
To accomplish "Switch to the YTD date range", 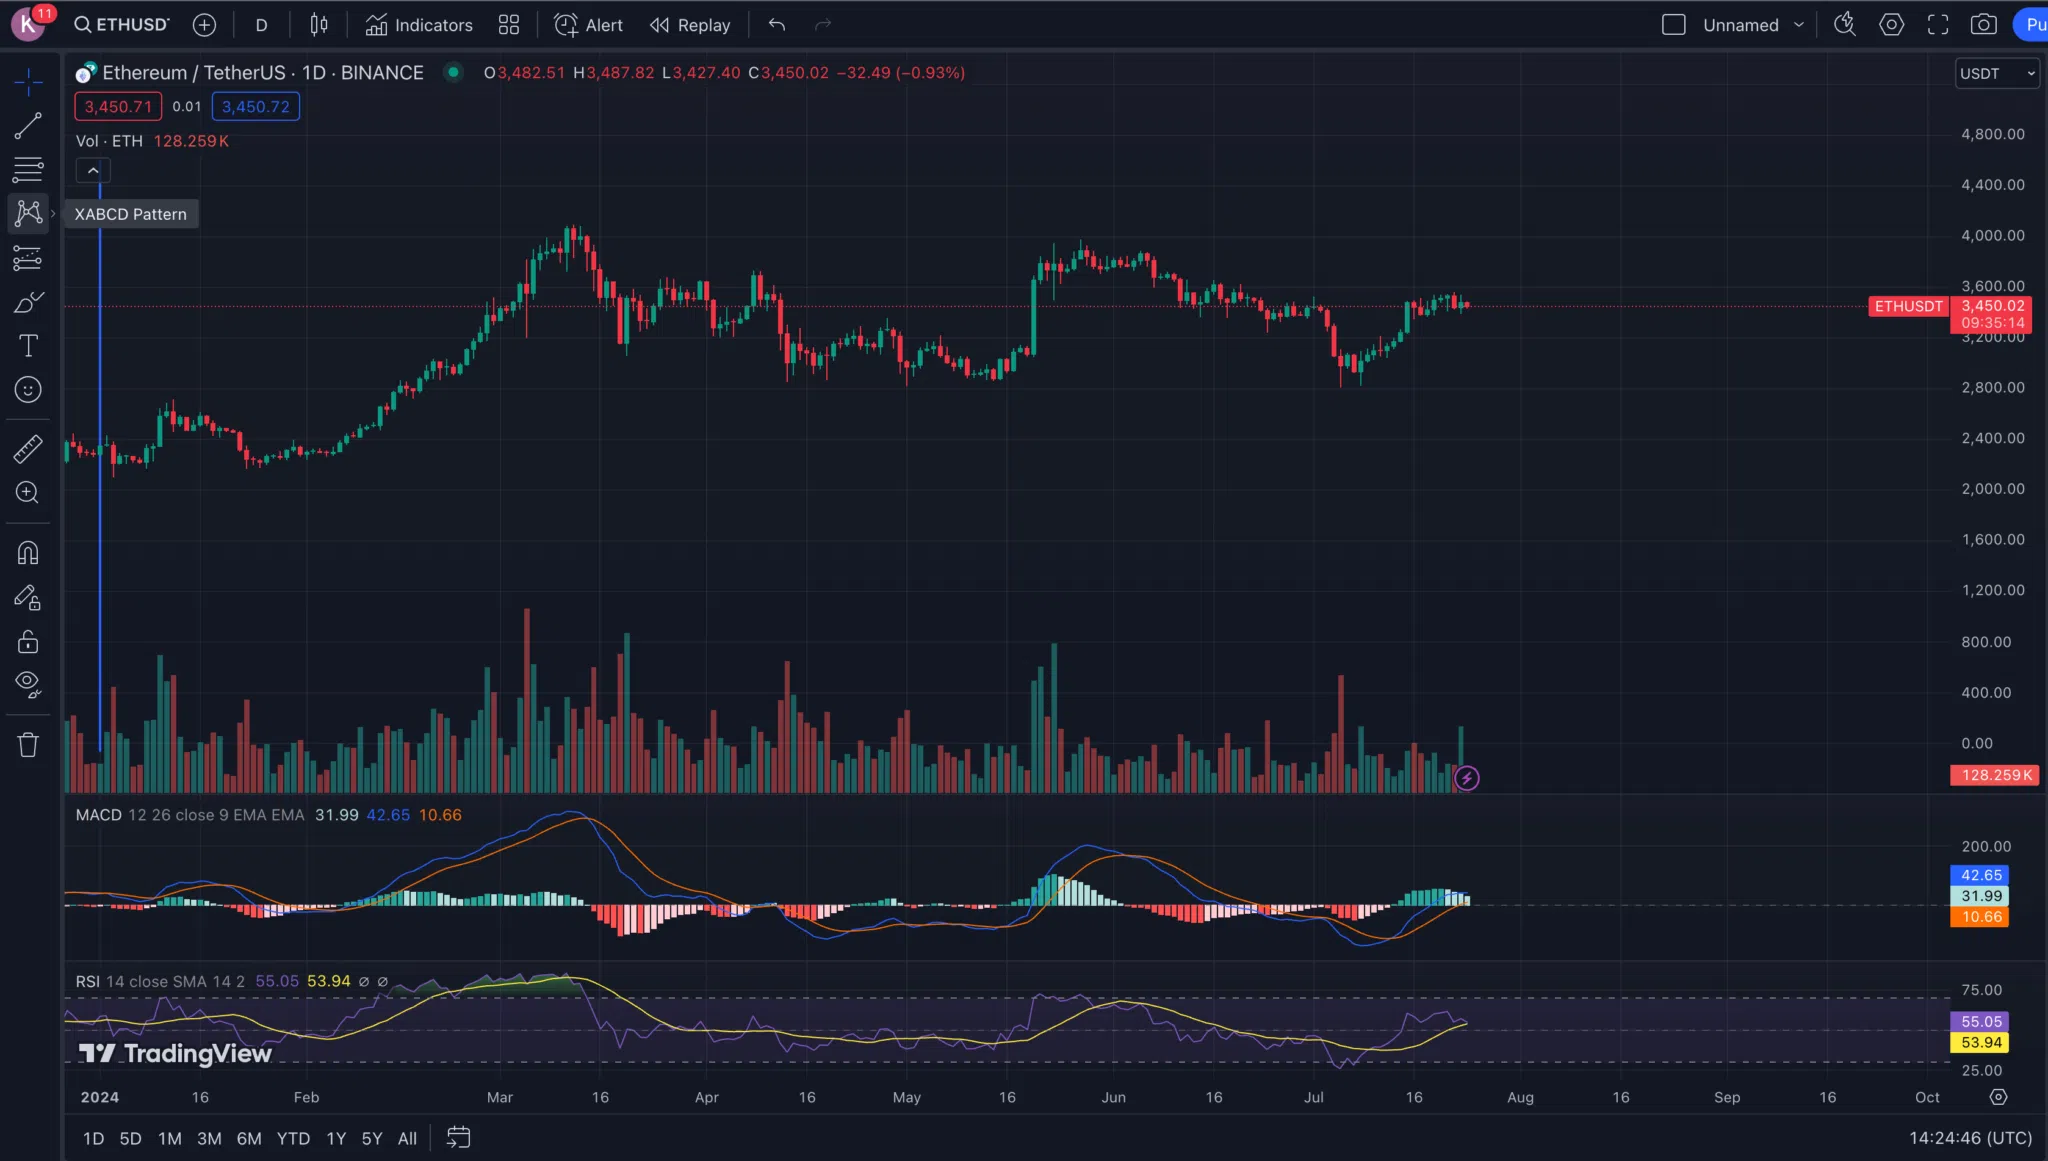I will click(x=293, y=1138).
